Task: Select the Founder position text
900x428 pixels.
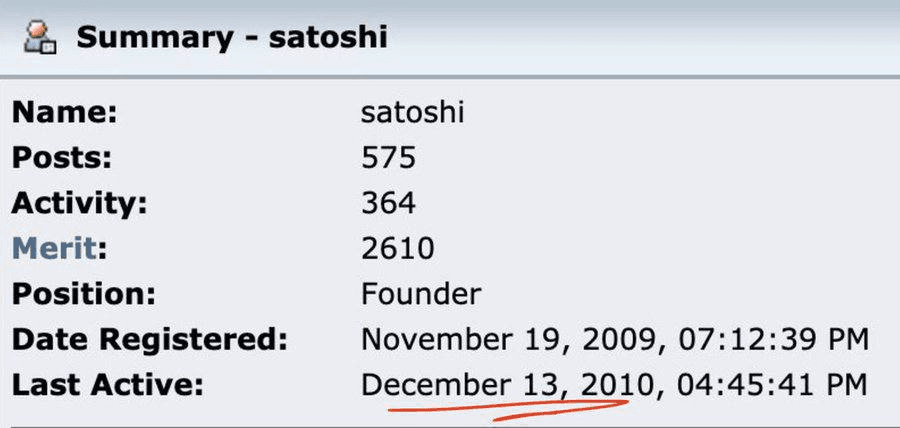Action: point(421,295)
